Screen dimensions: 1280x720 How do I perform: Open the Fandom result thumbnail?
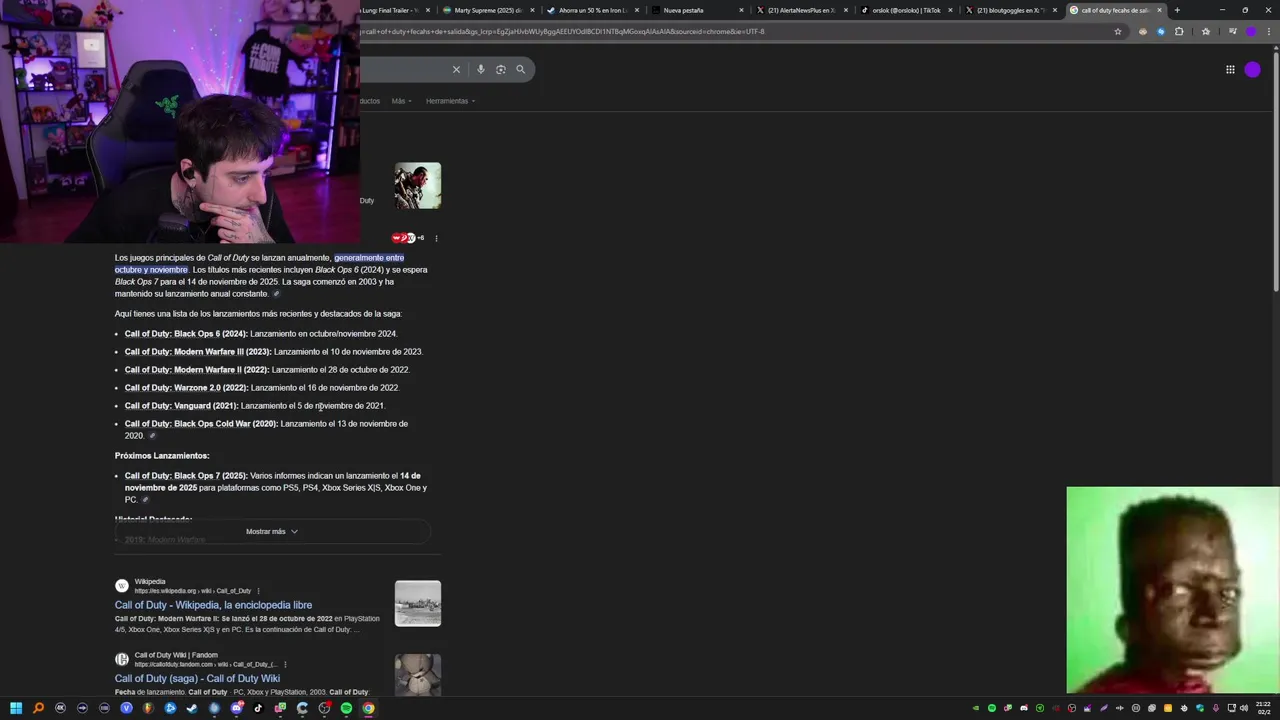tap(418, 675)
